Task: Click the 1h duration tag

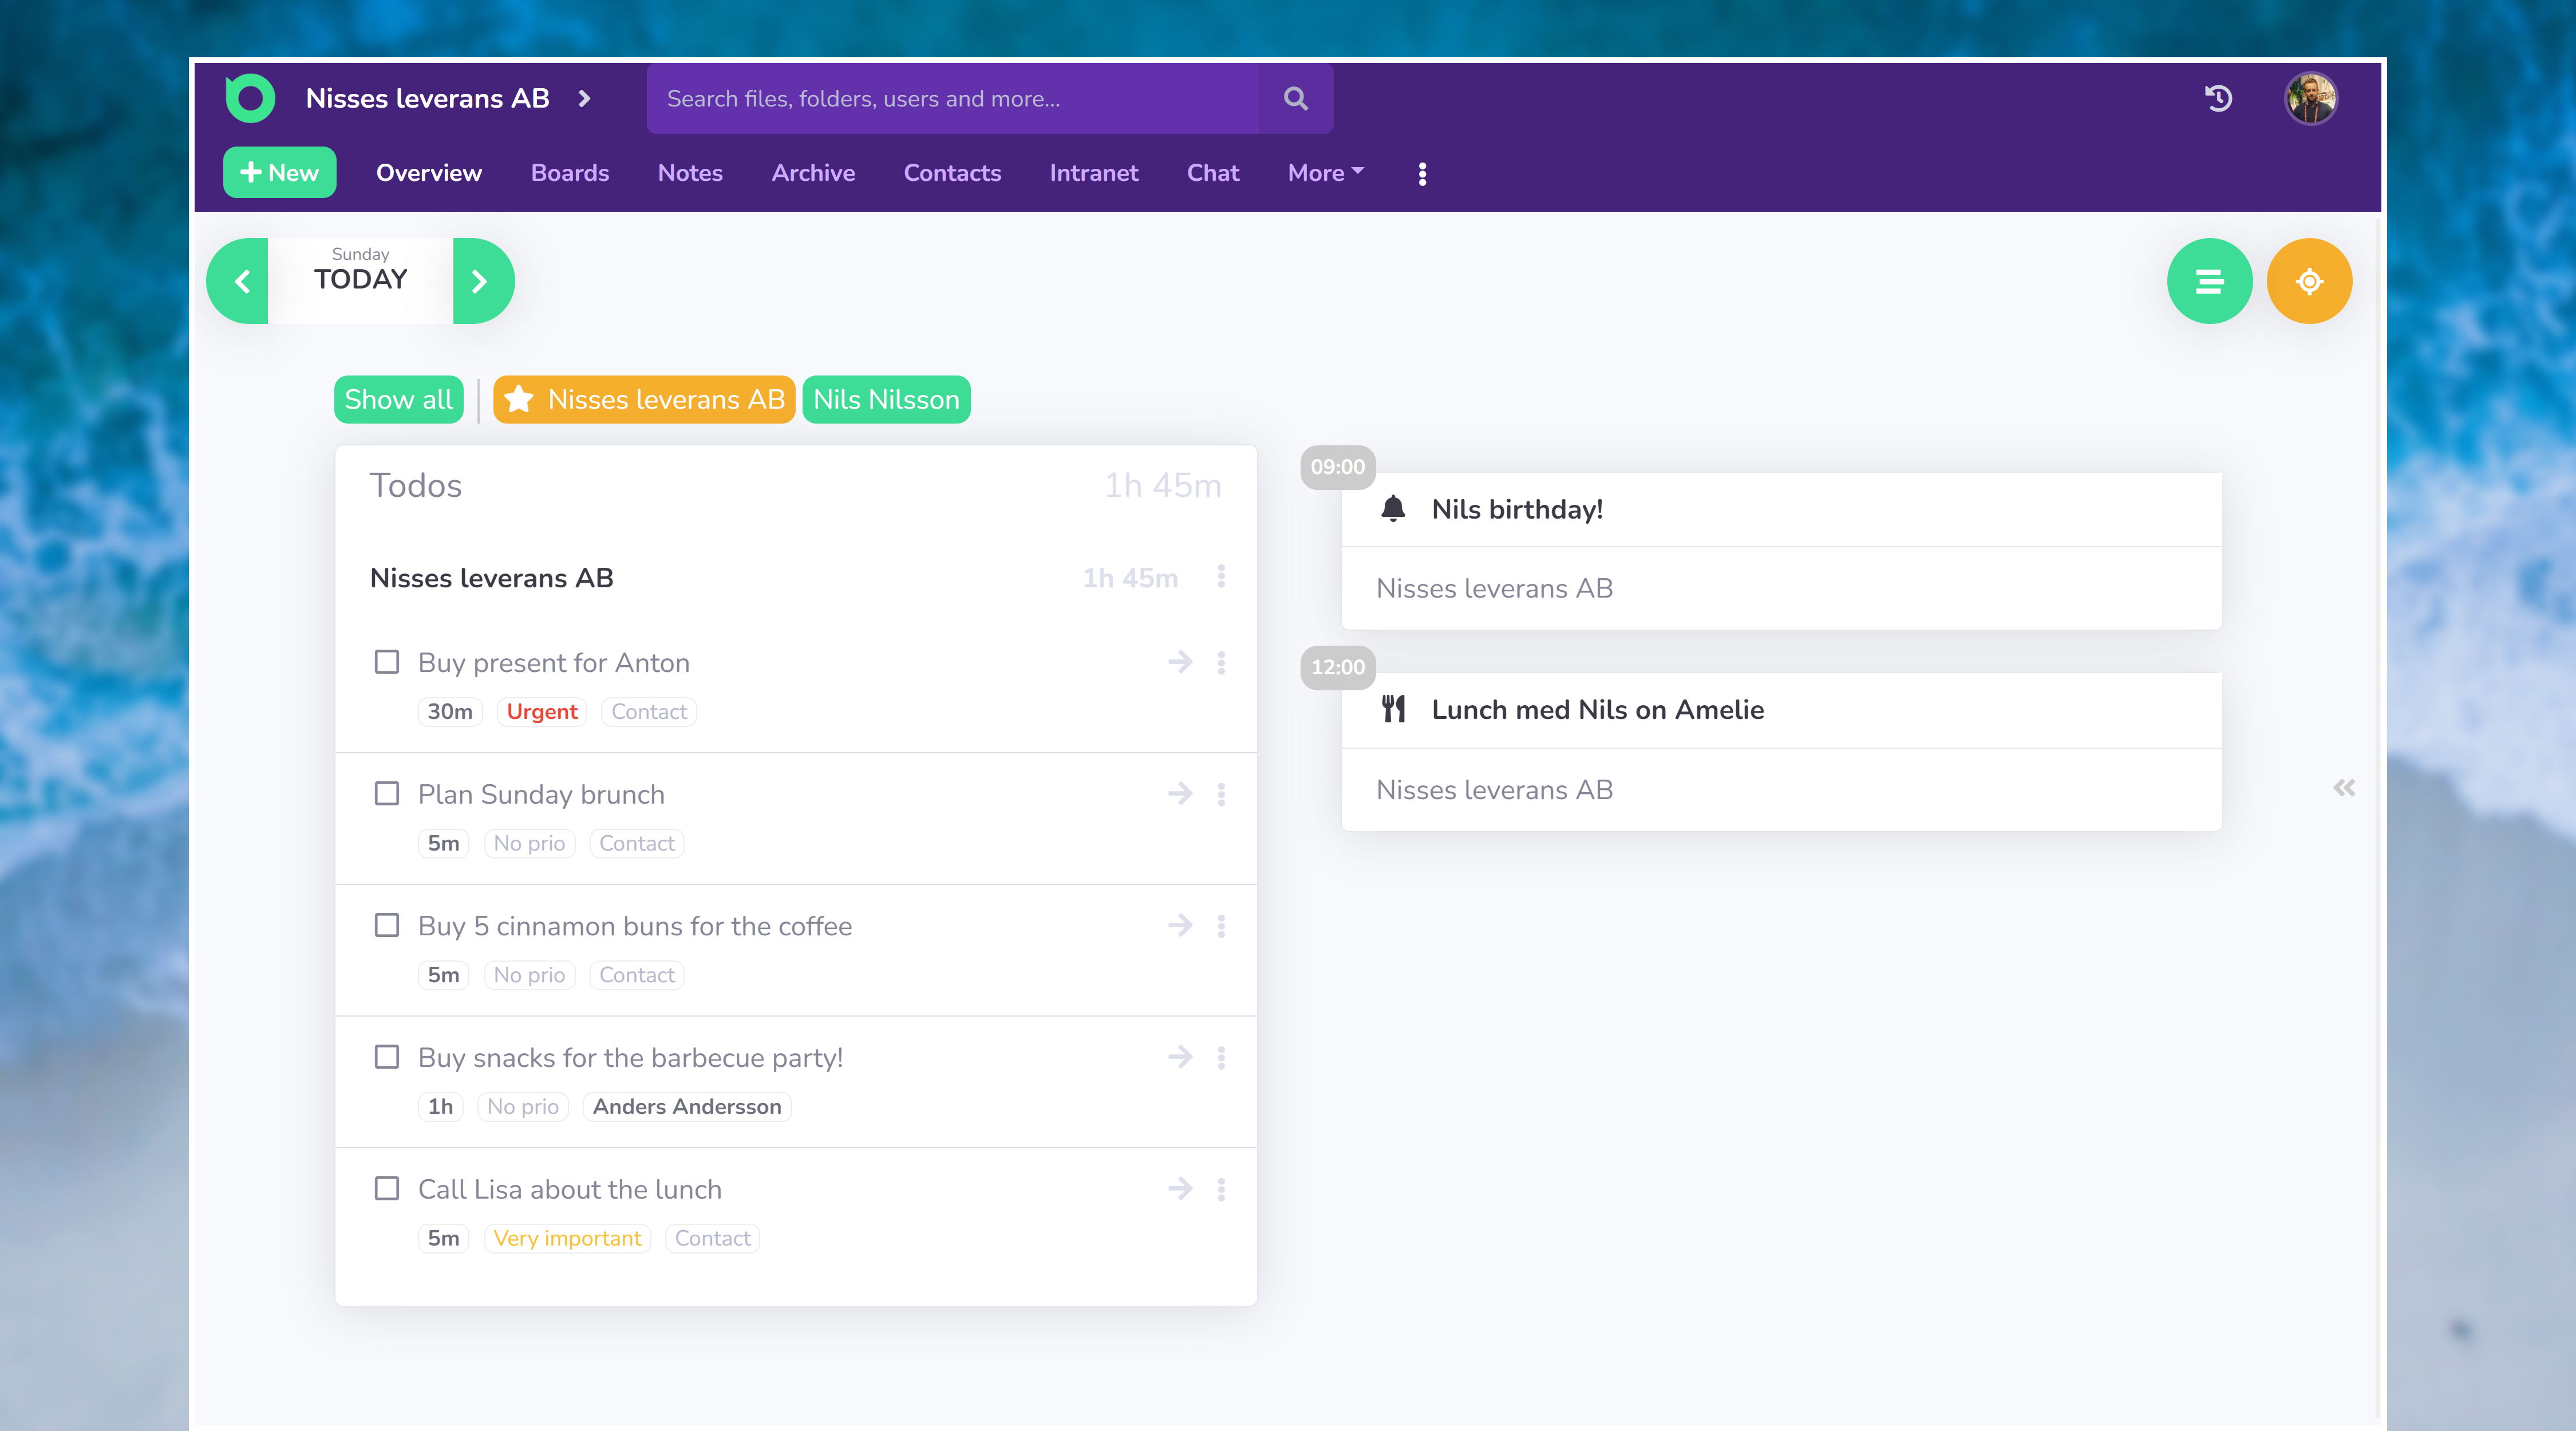Action: point(440,1107)
